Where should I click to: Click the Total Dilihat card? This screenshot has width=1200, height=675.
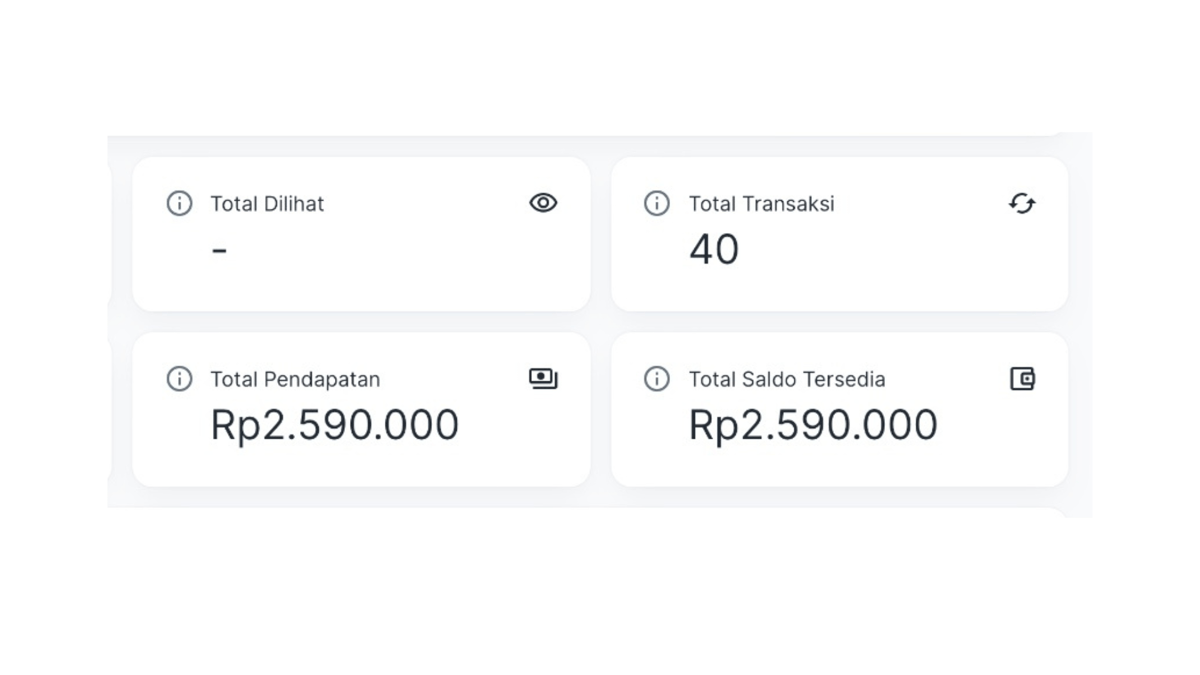tap(360, 232)
